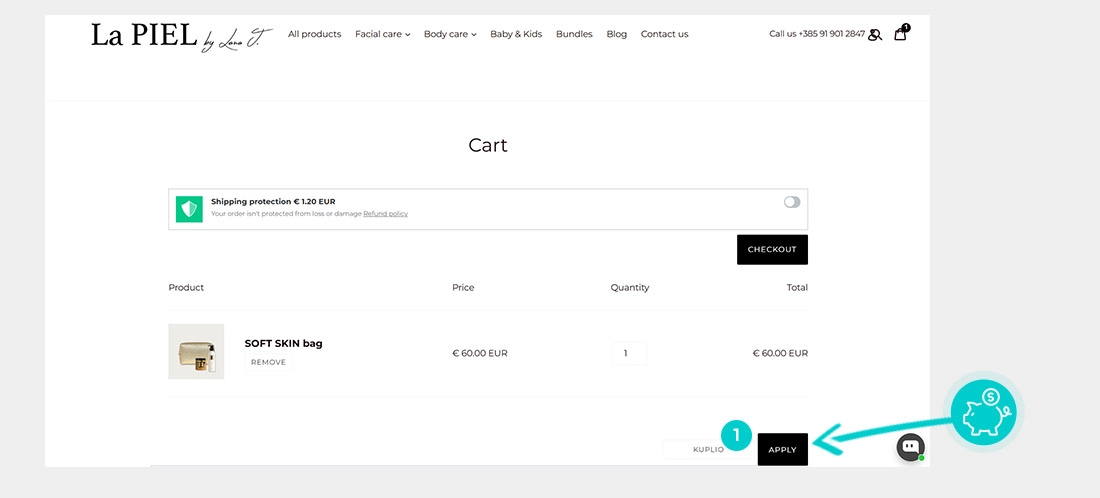Click the Shipping protection € 1.20 EUR text
This screenshot has width=1100, height=498.
coord(273,201)
